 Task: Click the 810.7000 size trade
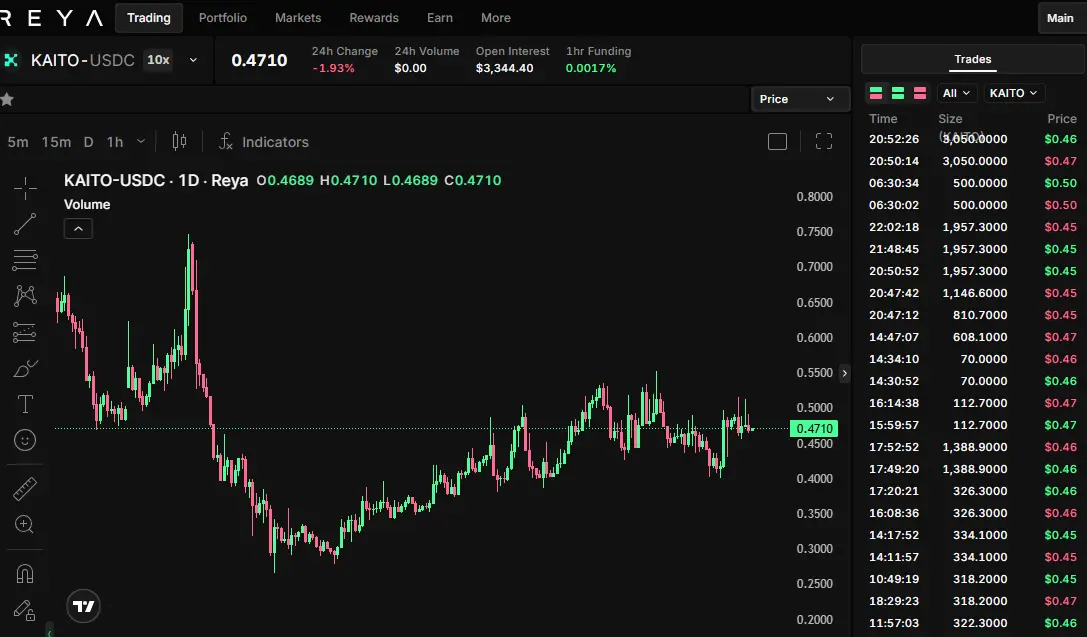[973, 315]
